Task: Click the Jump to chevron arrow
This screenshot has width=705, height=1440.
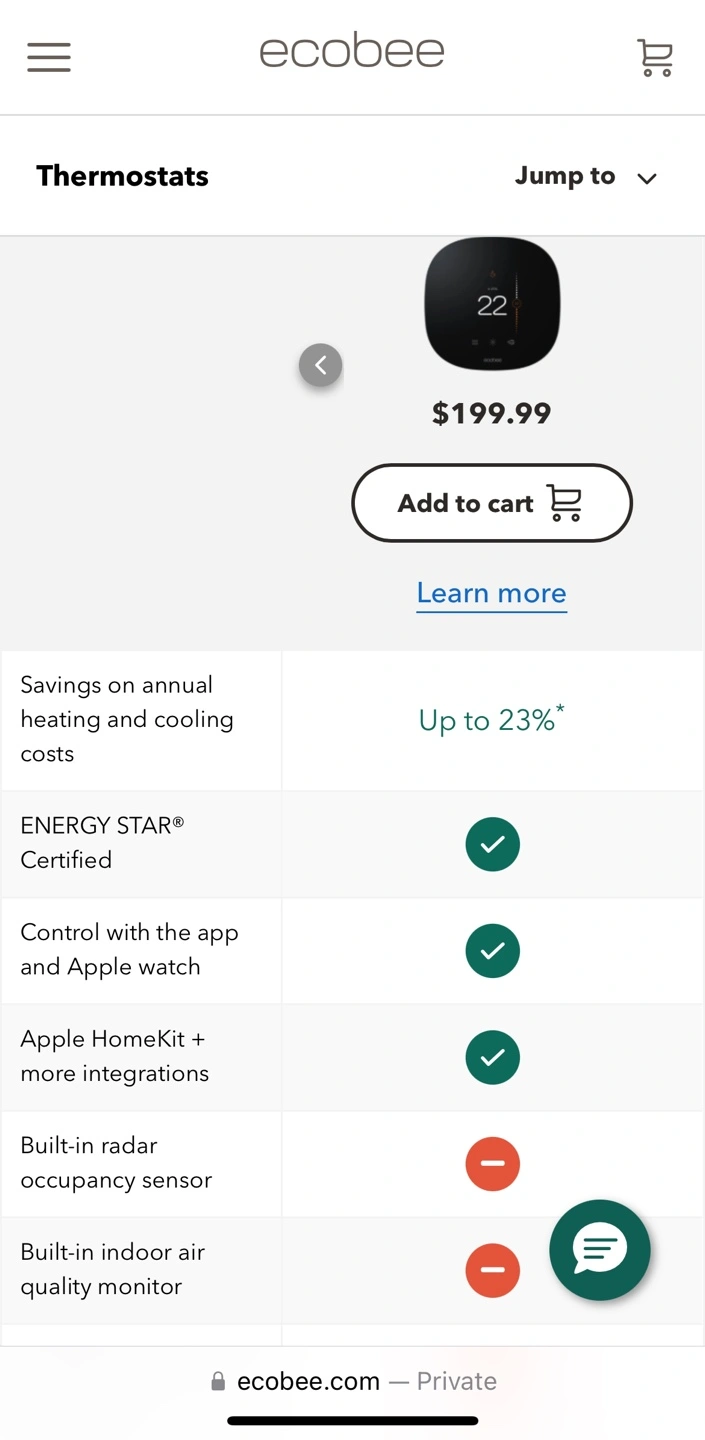Action: [x=647, y=179]
